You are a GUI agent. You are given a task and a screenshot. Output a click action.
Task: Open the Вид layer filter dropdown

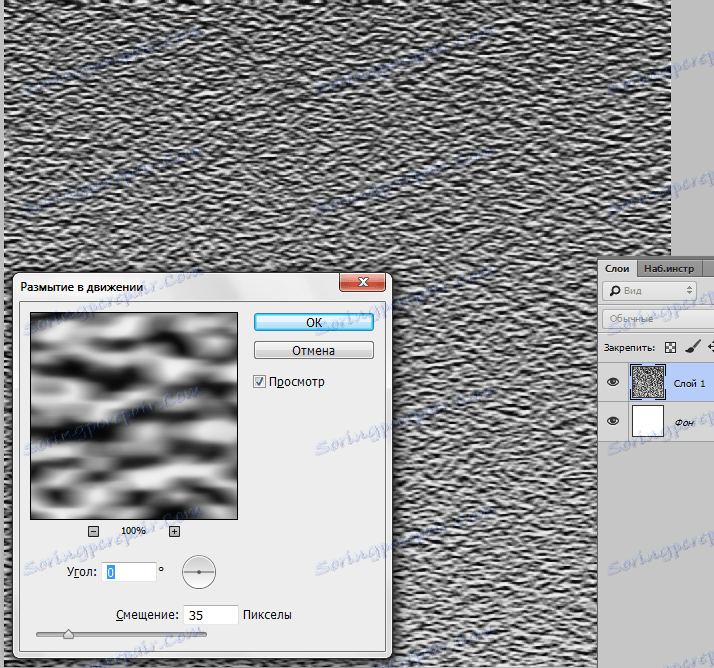[649, 291]
